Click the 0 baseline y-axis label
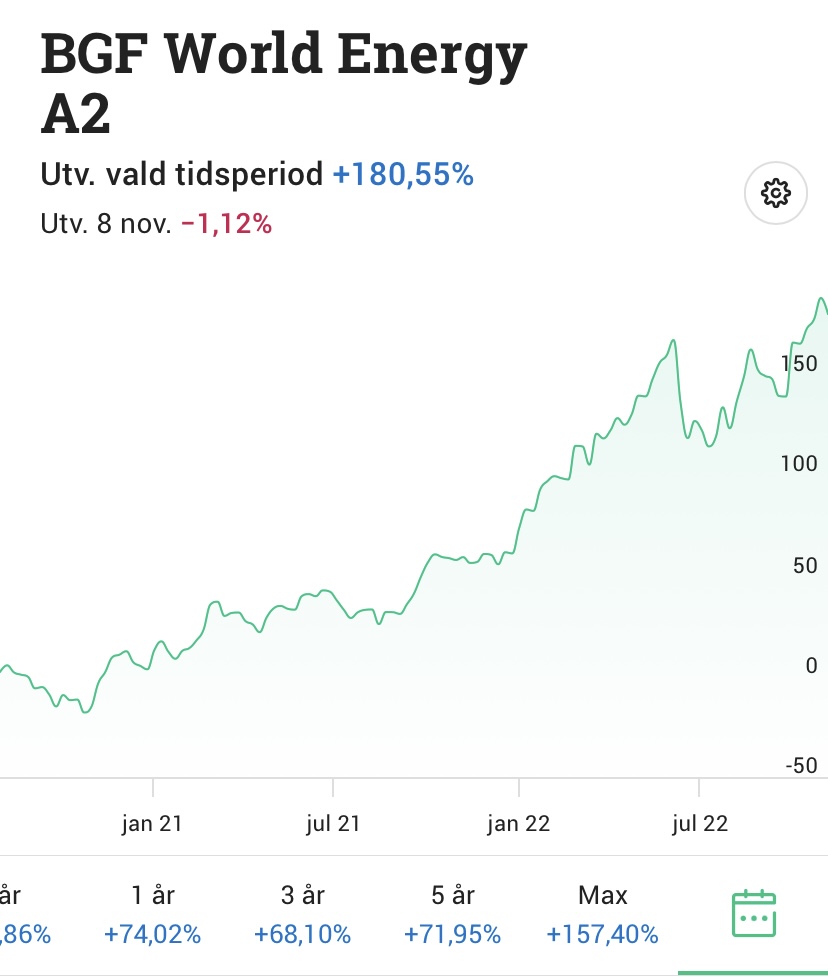828x980 pixels. pyautogui.click(x=811, y=666)
